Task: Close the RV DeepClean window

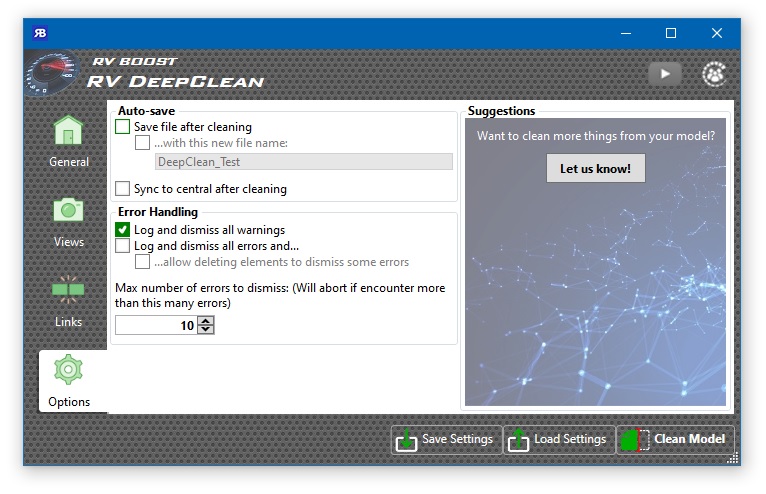Action: [717, 33]
